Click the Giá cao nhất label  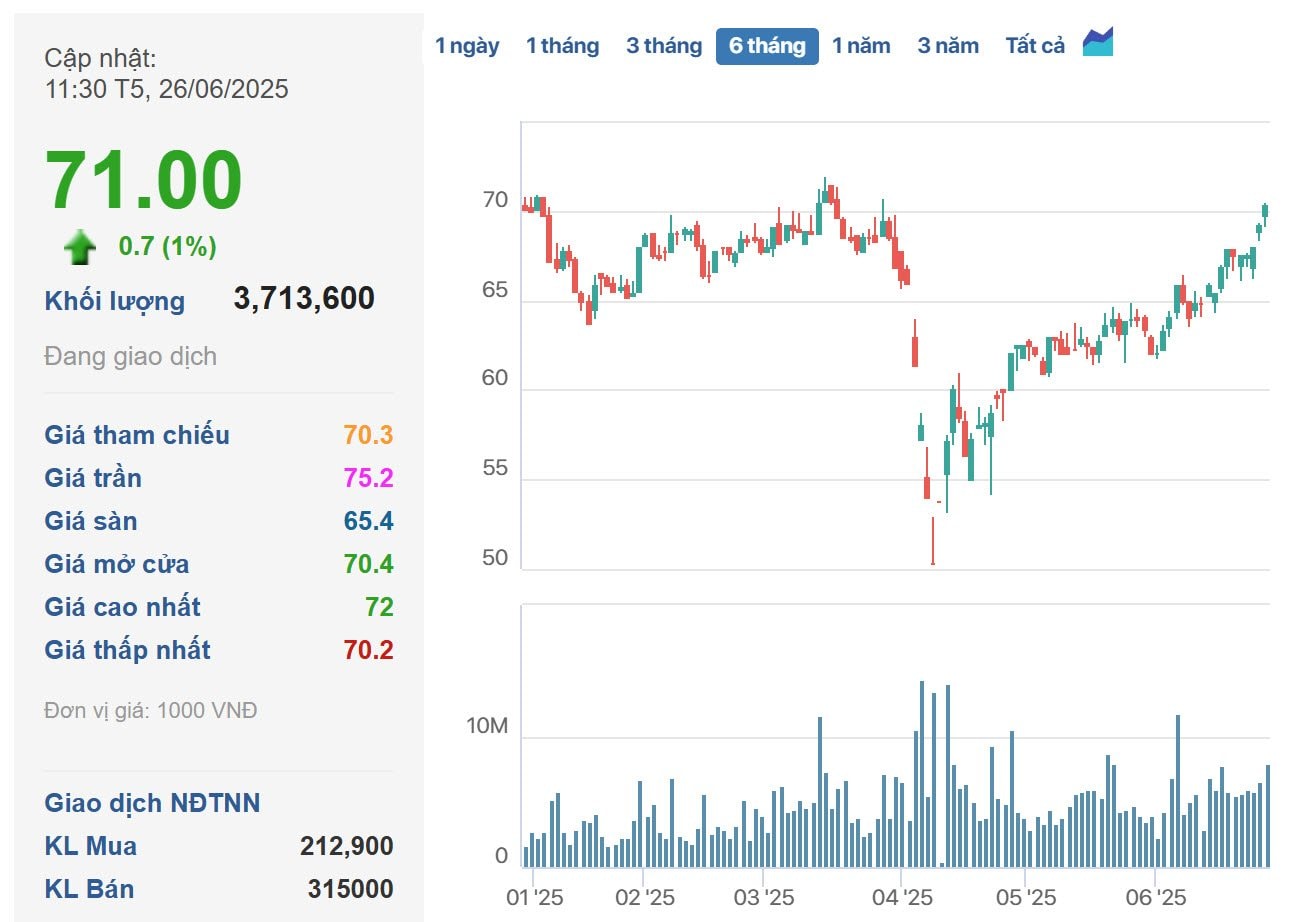point(122,607)
